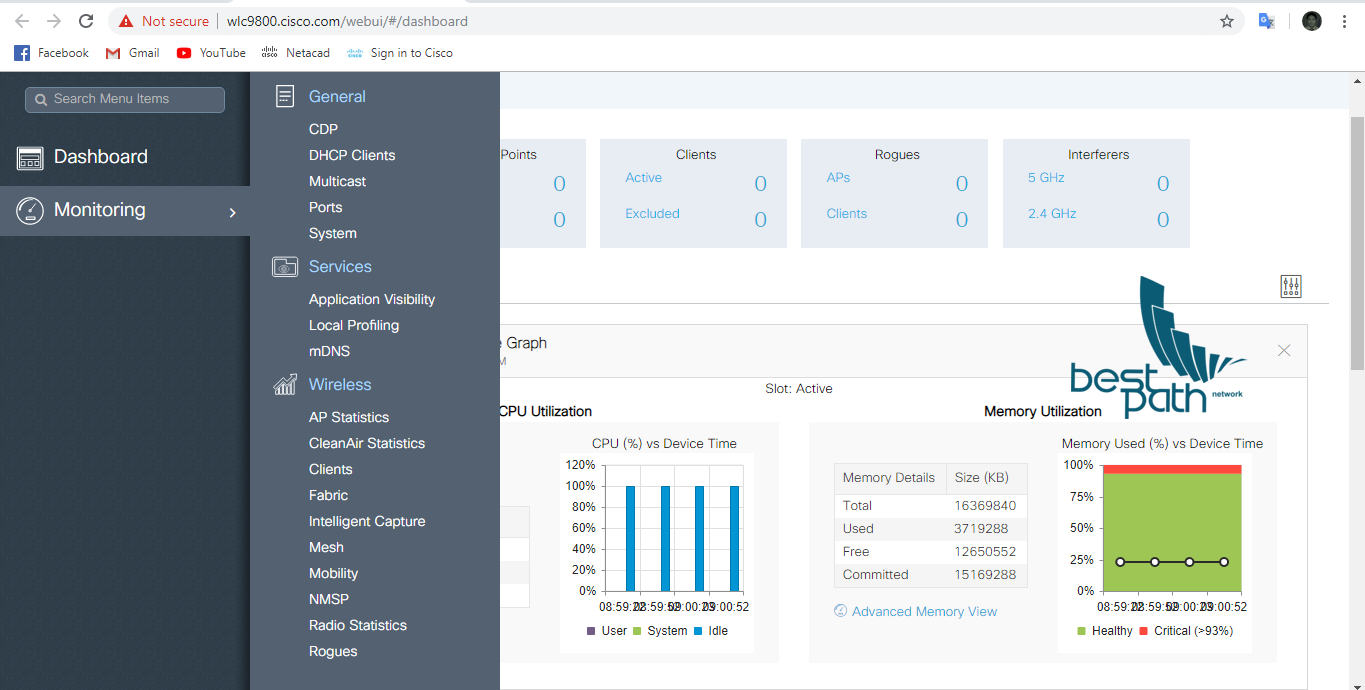Click the General section hamburger icon

284,95
